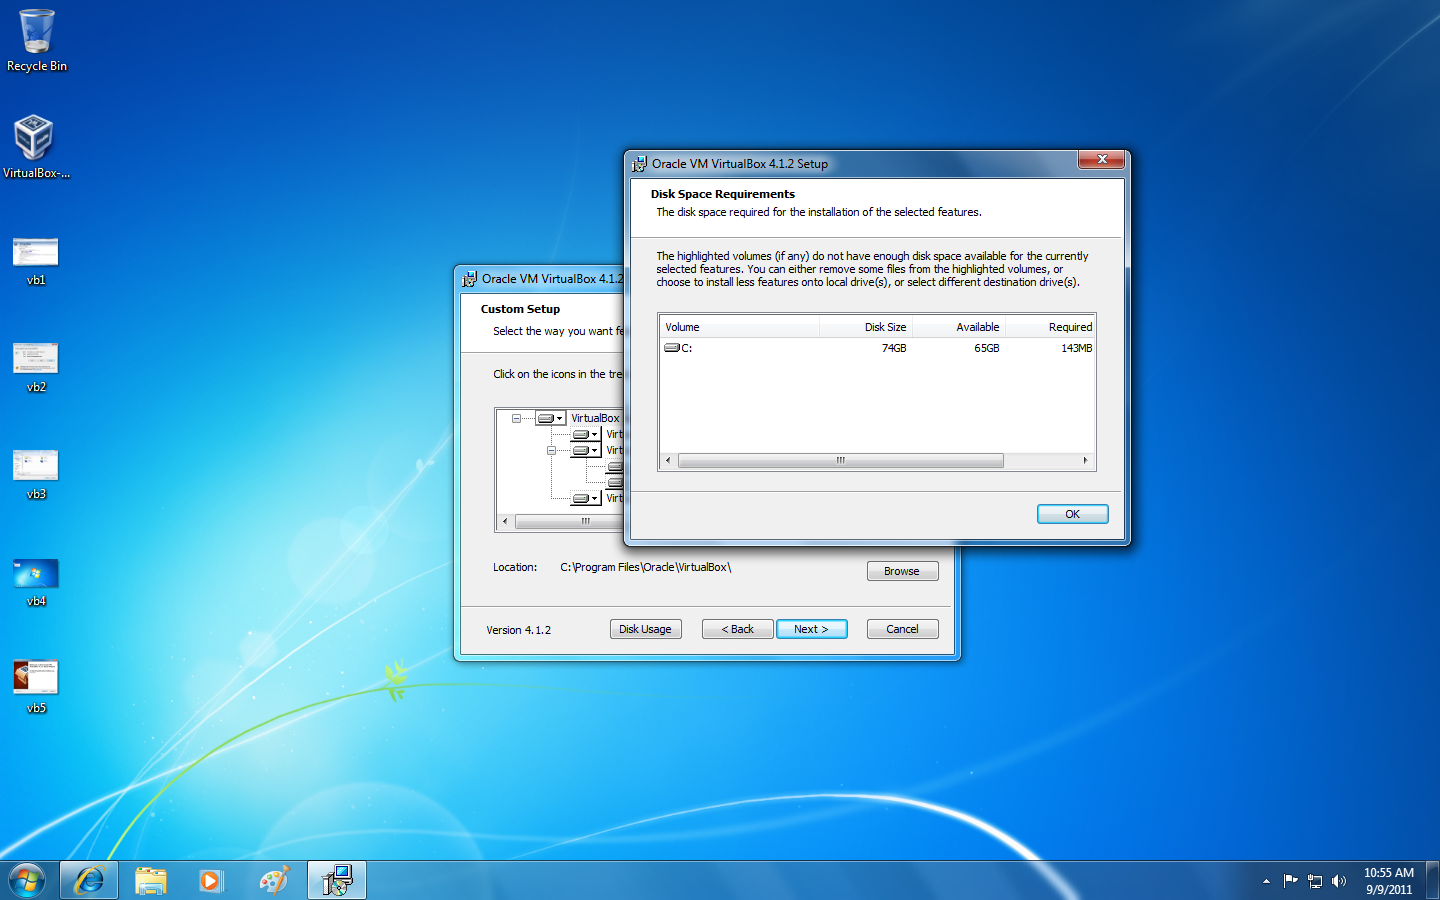The image size is (1440, 900).
Task: Click OK in Disk Space Requirements dialog
Action: [1072, 514]
